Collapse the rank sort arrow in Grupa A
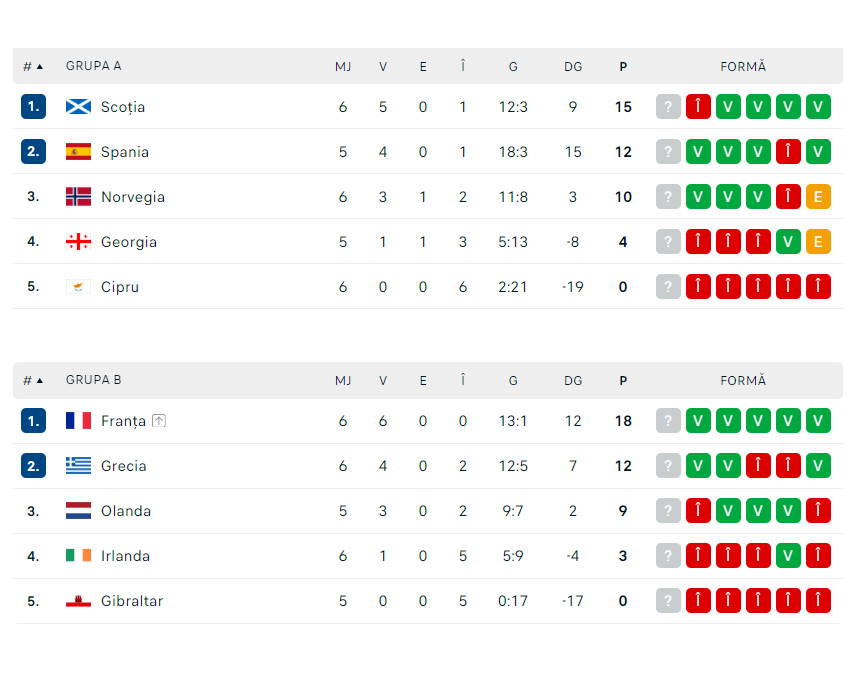856x676 pixels. 37,65
